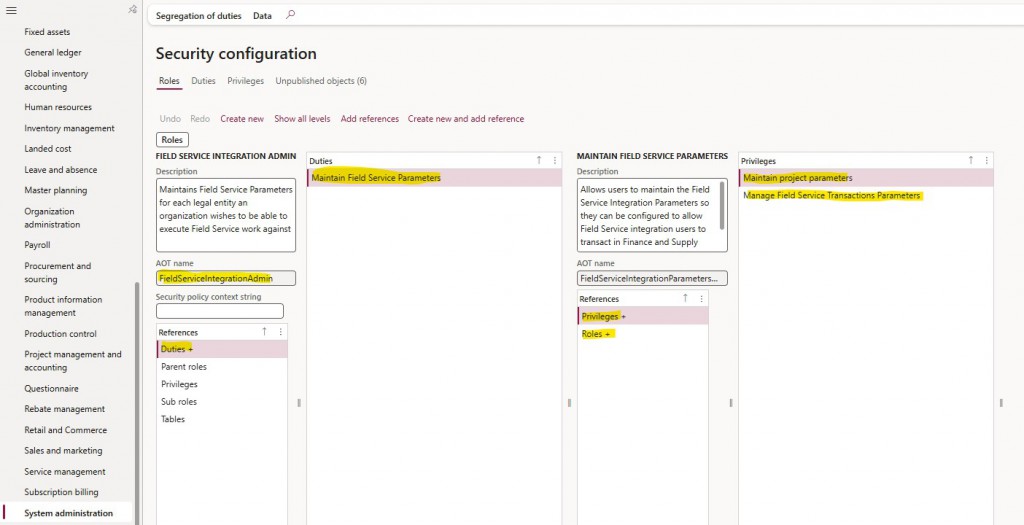
Task: Open Segregation of duties menu
Action: point(199,16)
